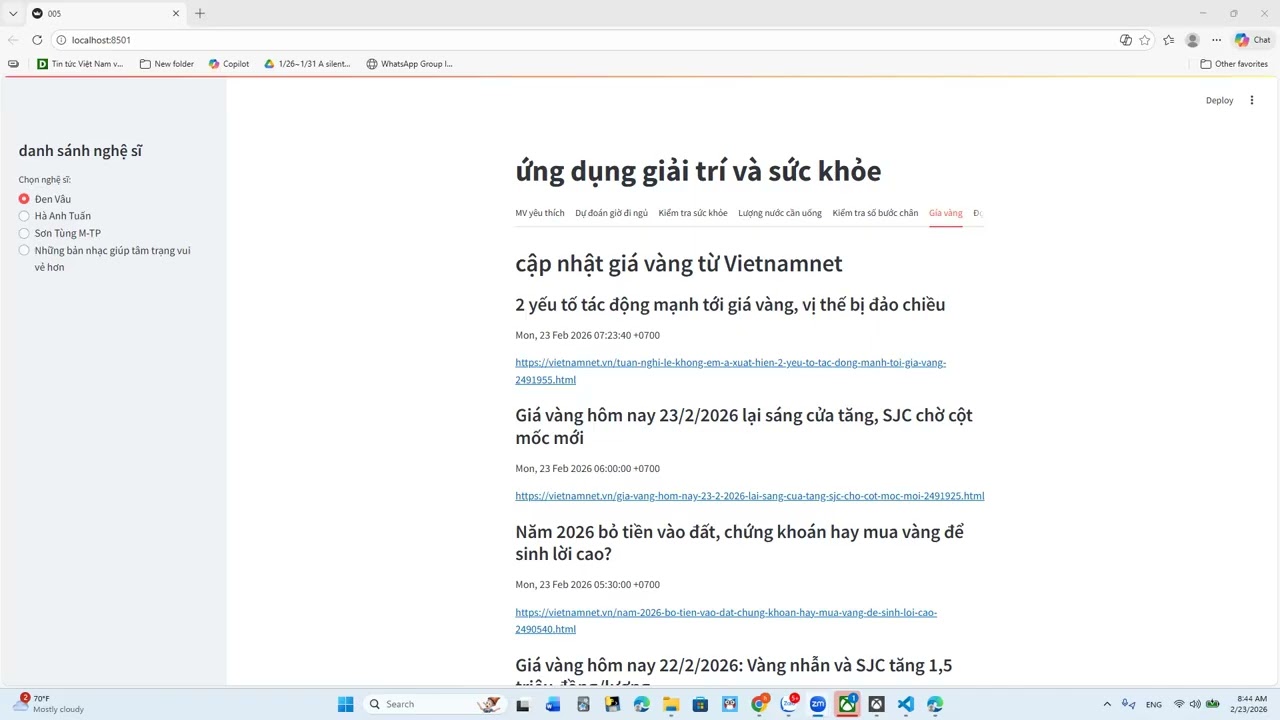Viewport: 1280px width, 720px height.
Task: Open the tab actions dropdown arrow
Action: (x=13, y=13)
